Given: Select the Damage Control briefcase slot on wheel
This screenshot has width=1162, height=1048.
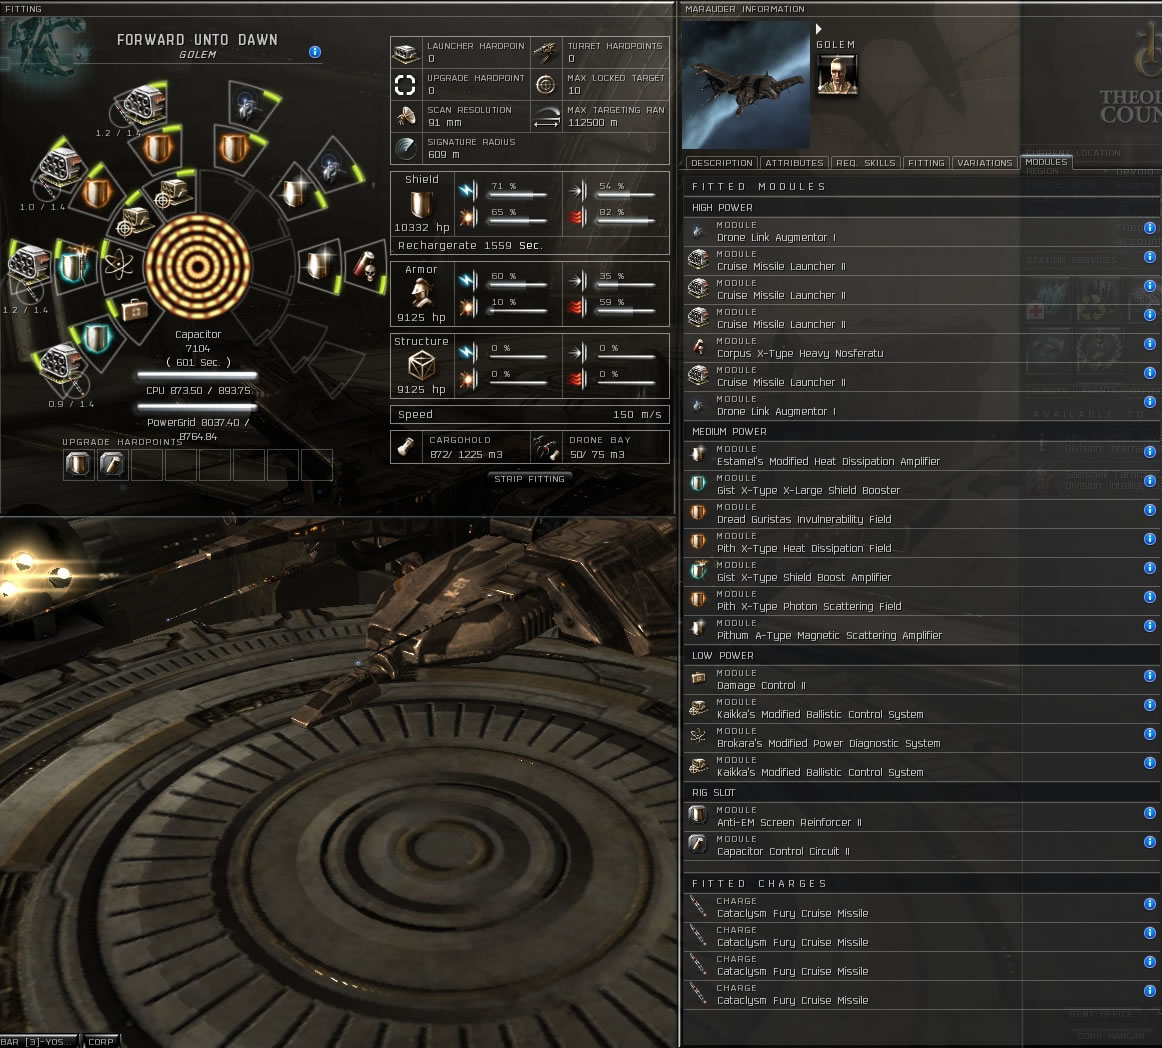Looking at the screenshot, I should (135, 308).
